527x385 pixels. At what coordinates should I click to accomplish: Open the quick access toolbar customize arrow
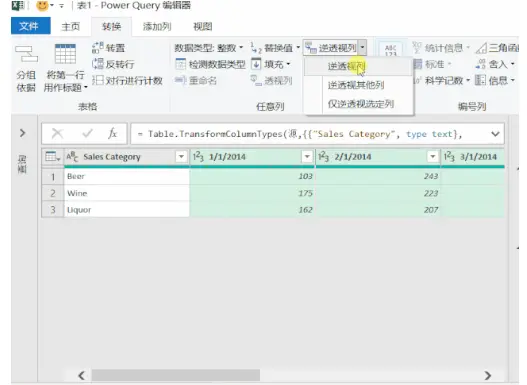pyautogui.click(x=62, y=6)
